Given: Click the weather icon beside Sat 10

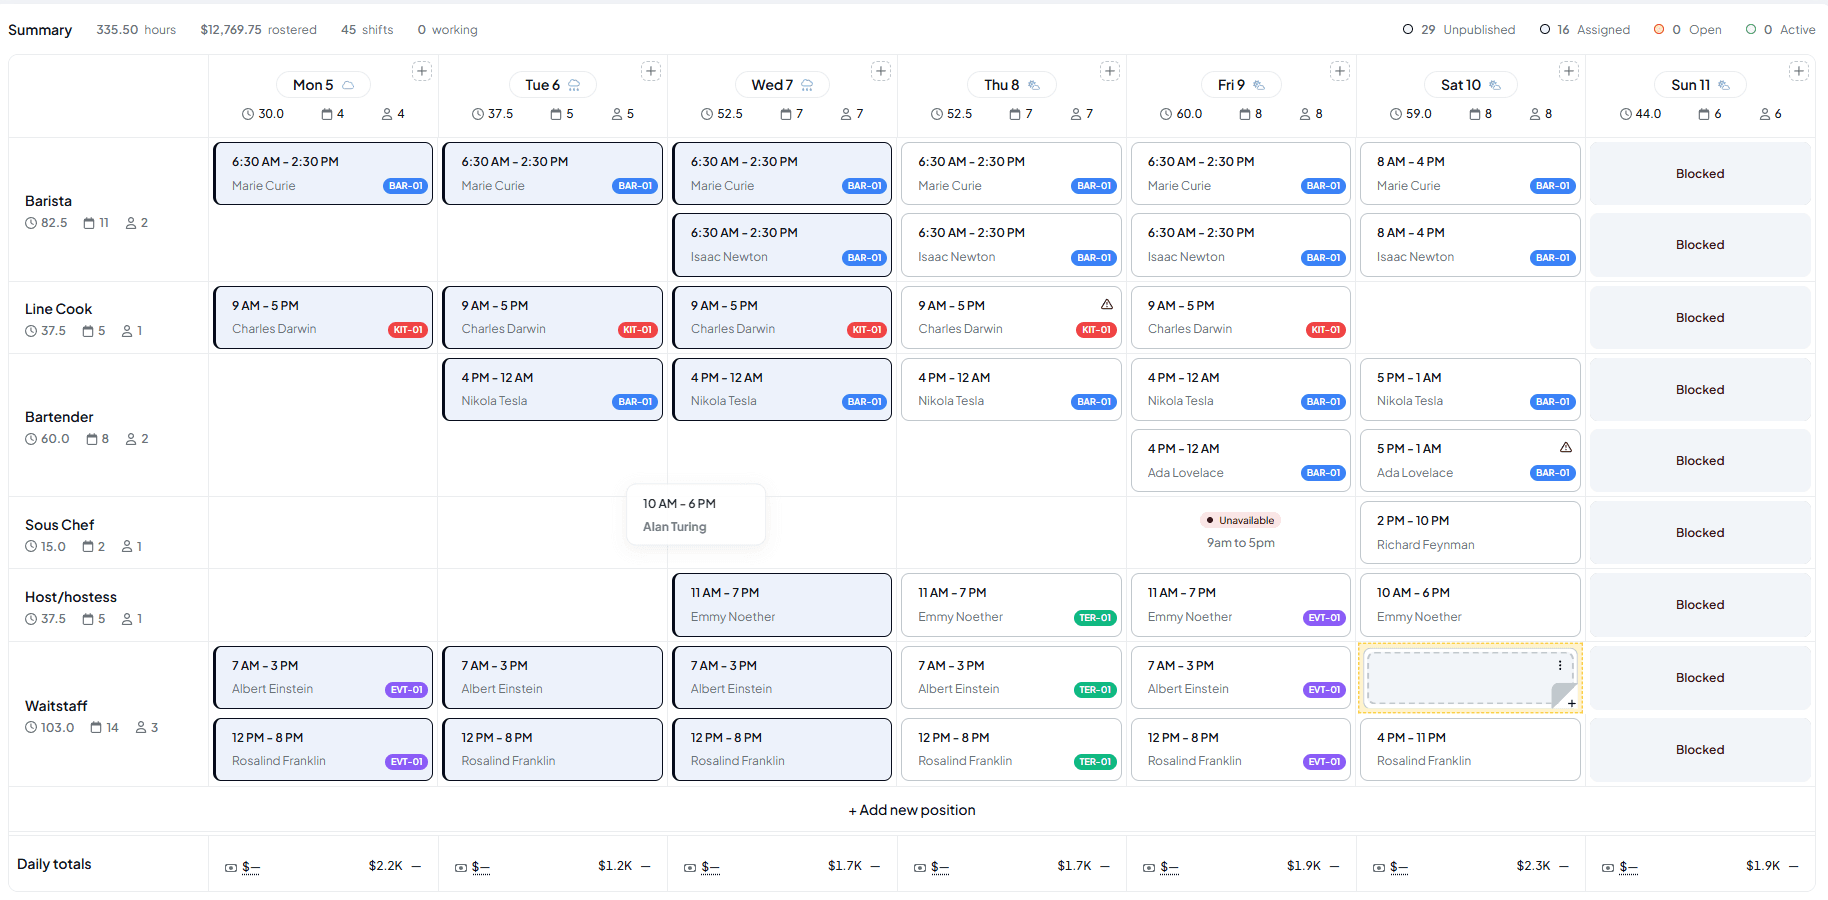Looking at the screenshot, I should pos(1495,85).
